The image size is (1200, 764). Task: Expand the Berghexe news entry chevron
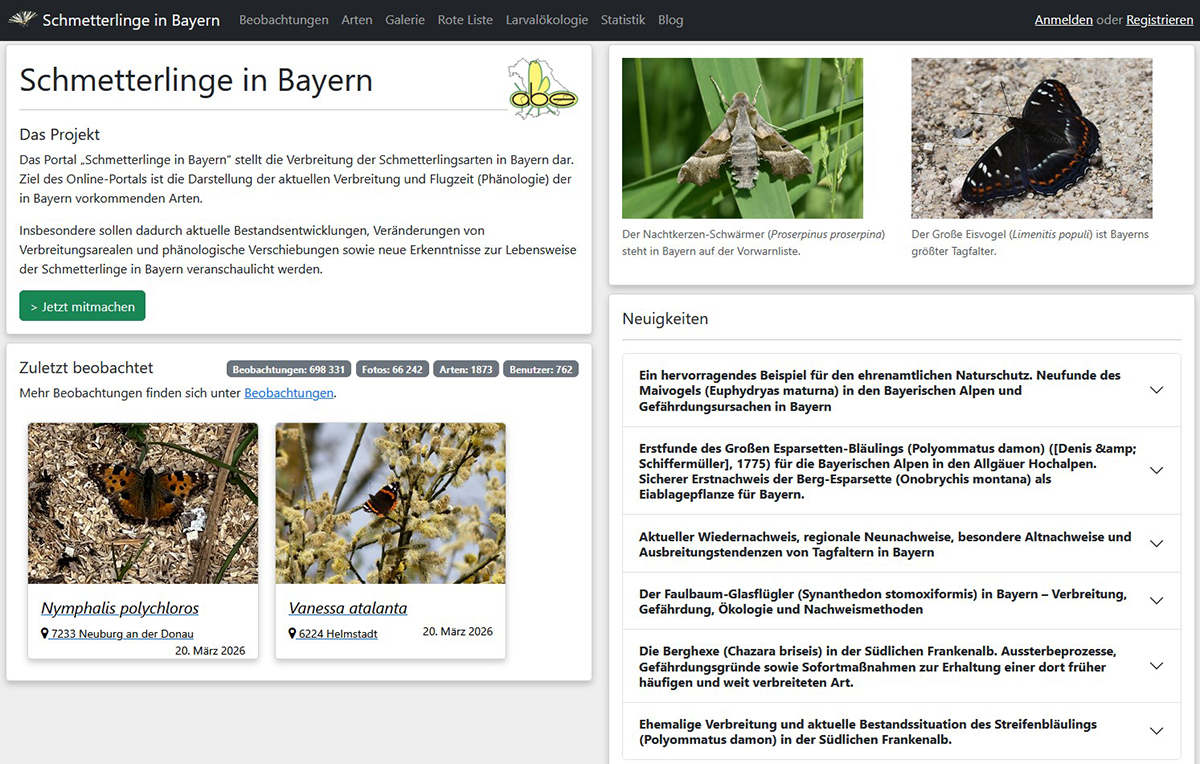[x=1156, y=666]
